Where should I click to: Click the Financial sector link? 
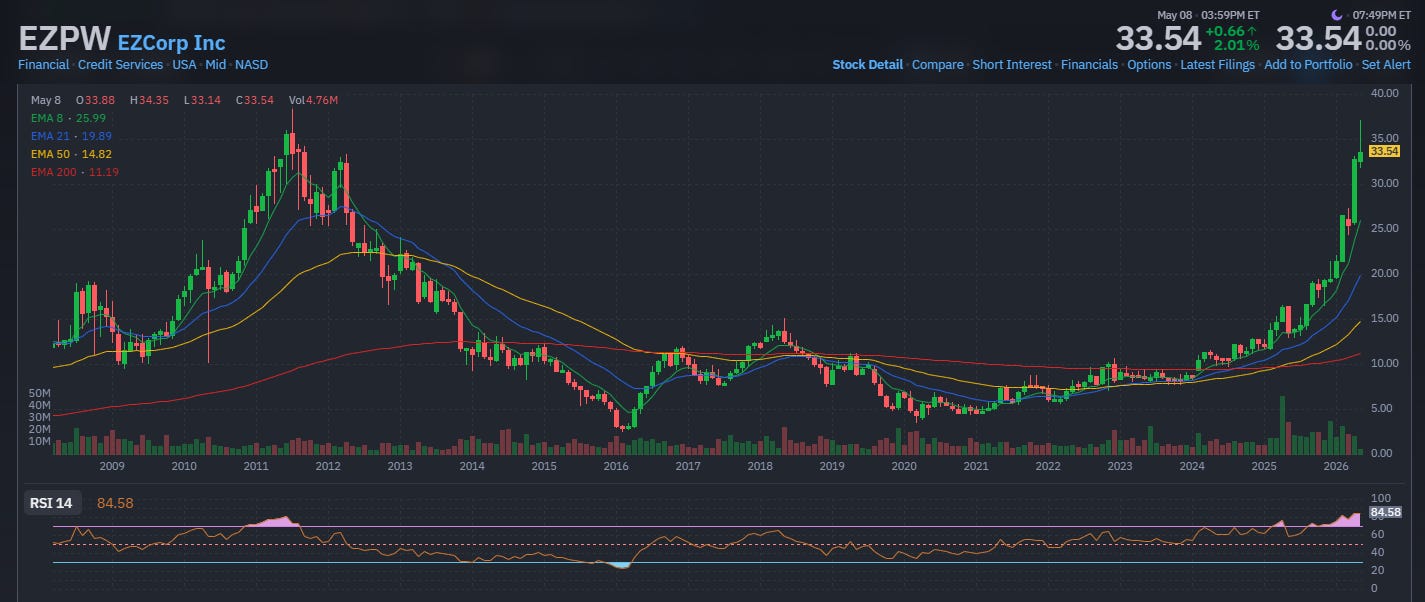(43, 64)
